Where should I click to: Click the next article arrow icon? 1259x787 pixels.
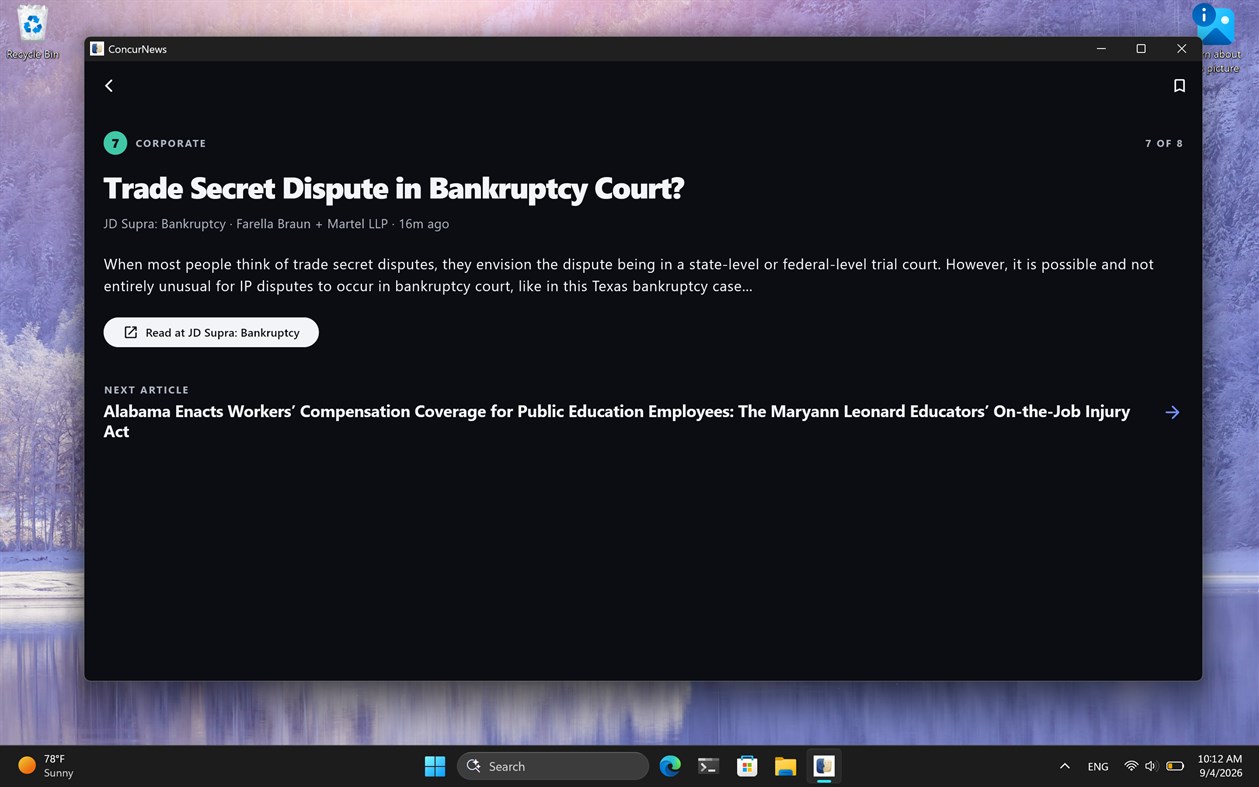pyautogui.click(x=1172, y=412)
